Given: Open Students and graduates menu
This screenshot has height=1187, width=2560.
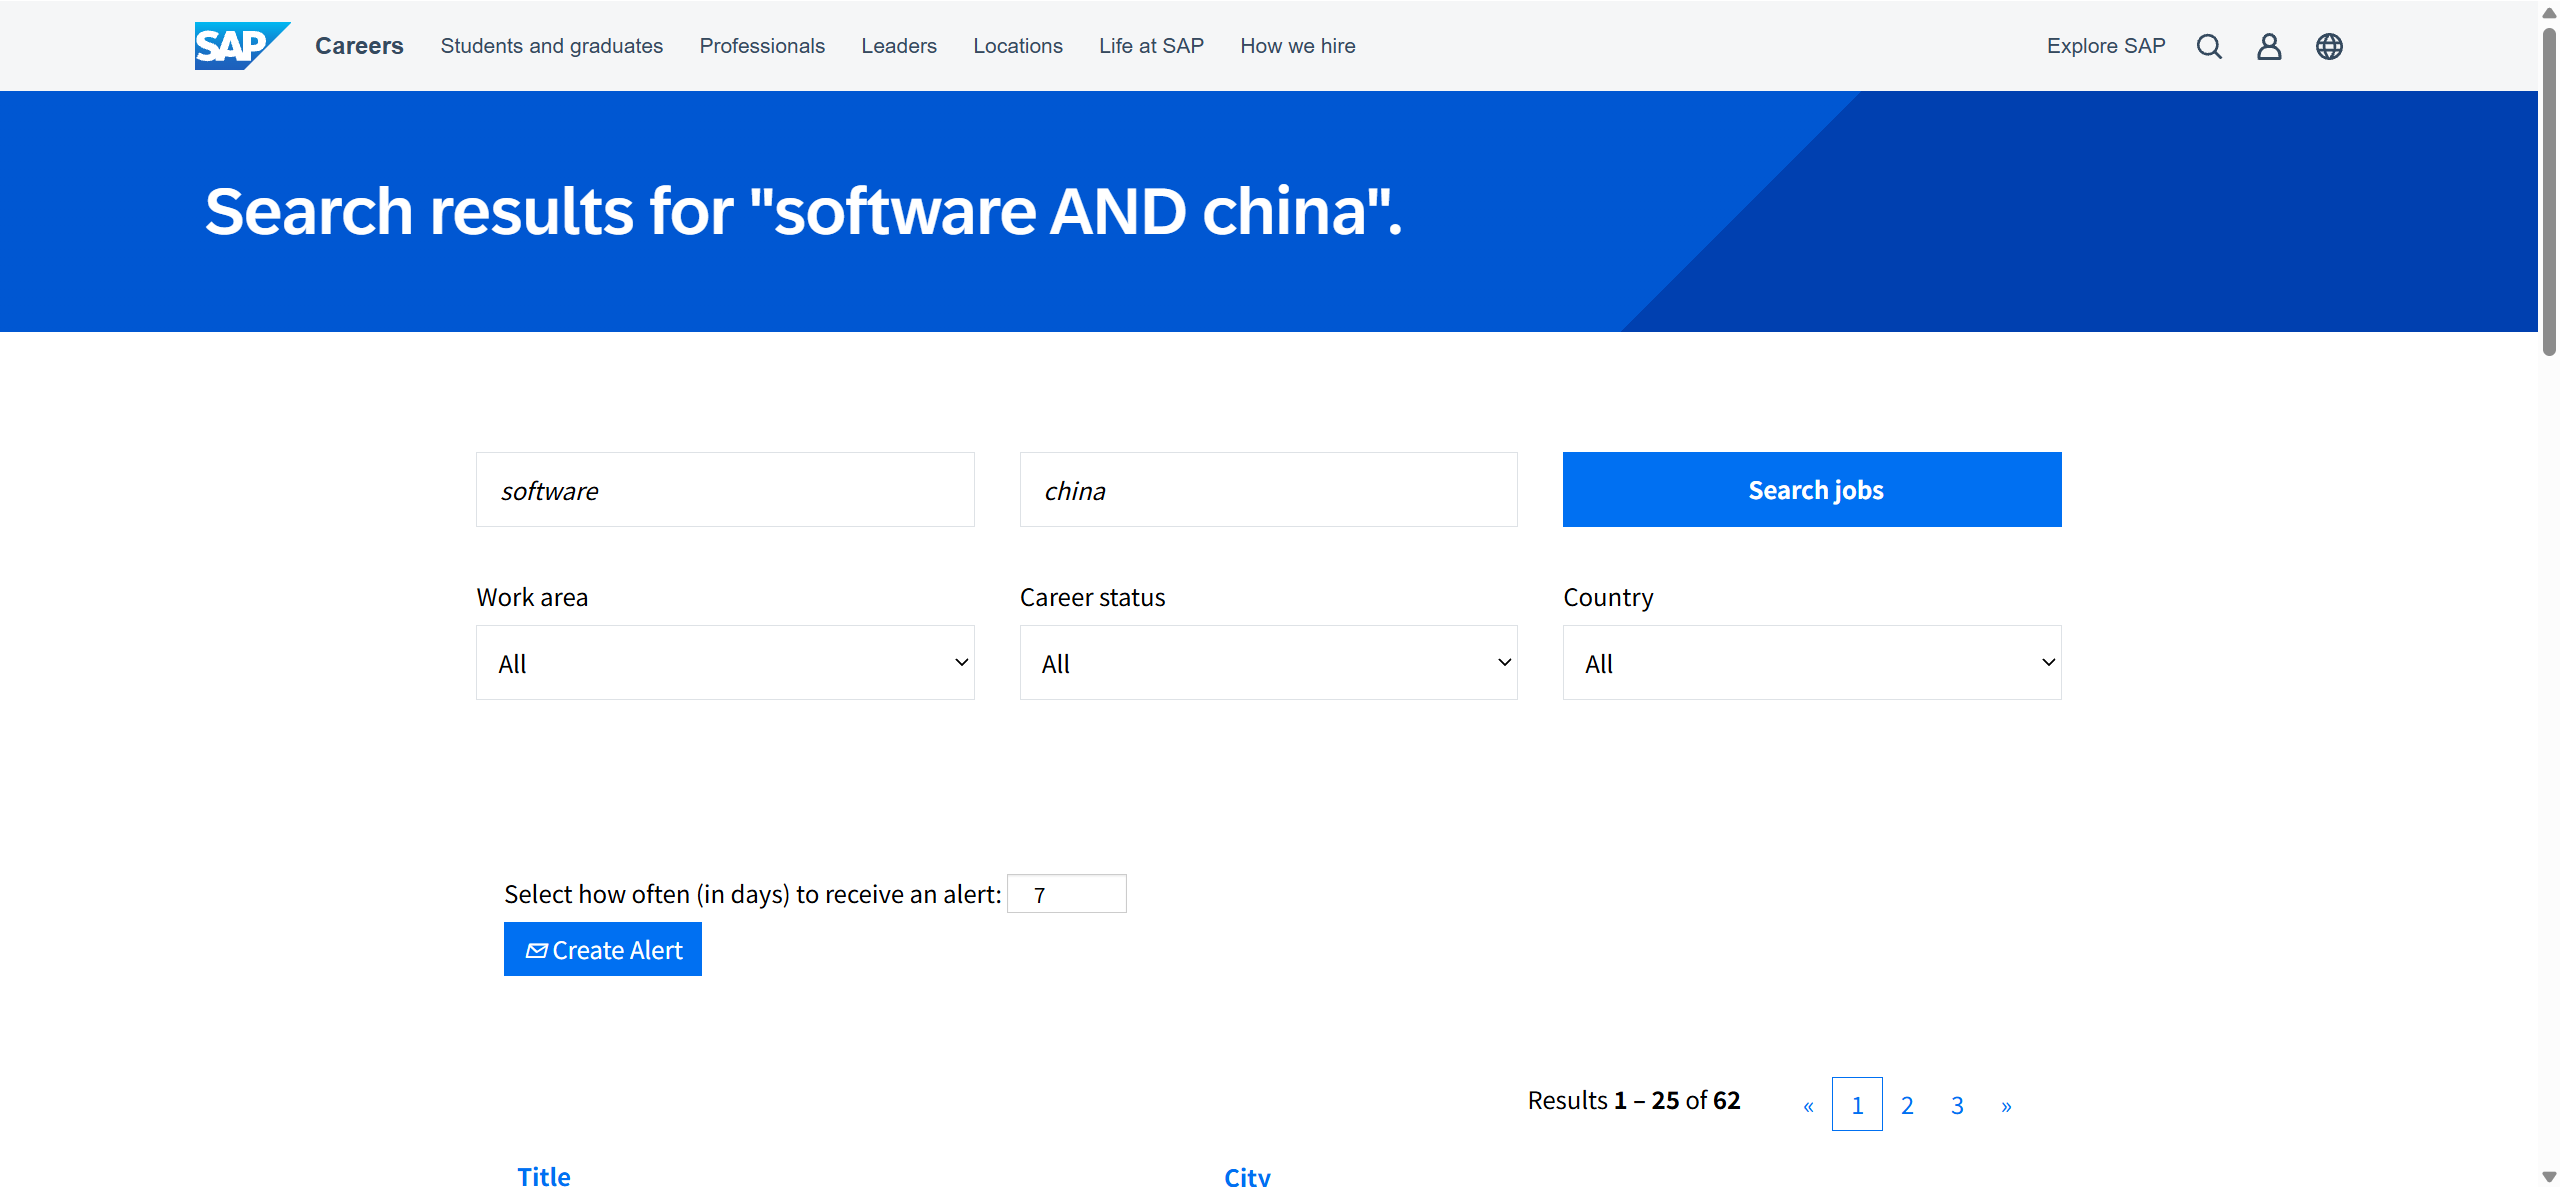Looking at the screenshot, I should [551, 46].
